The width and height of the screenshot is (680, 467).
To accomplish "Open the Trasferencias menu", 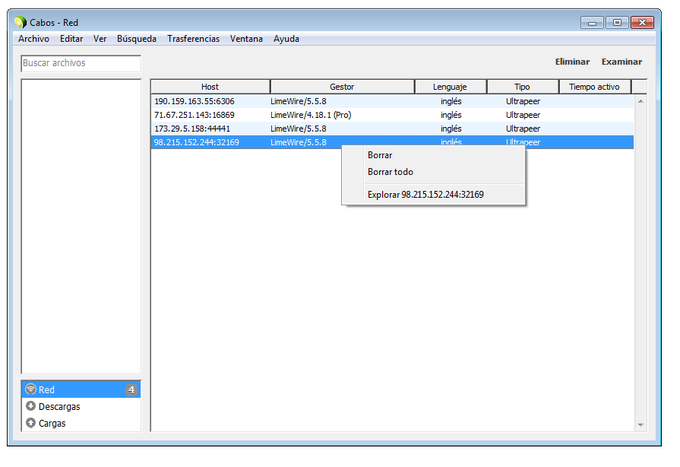I will click(x=193, y=39).
